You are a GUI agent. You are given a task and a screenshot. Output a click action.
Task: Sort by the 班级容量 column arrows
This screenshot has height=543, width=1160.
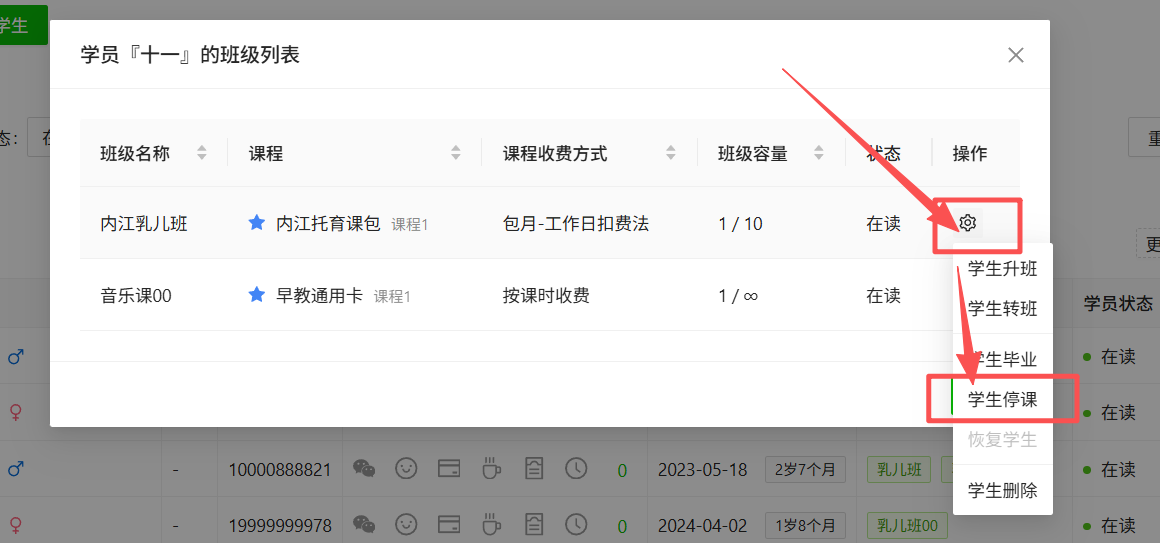point(819,153)
